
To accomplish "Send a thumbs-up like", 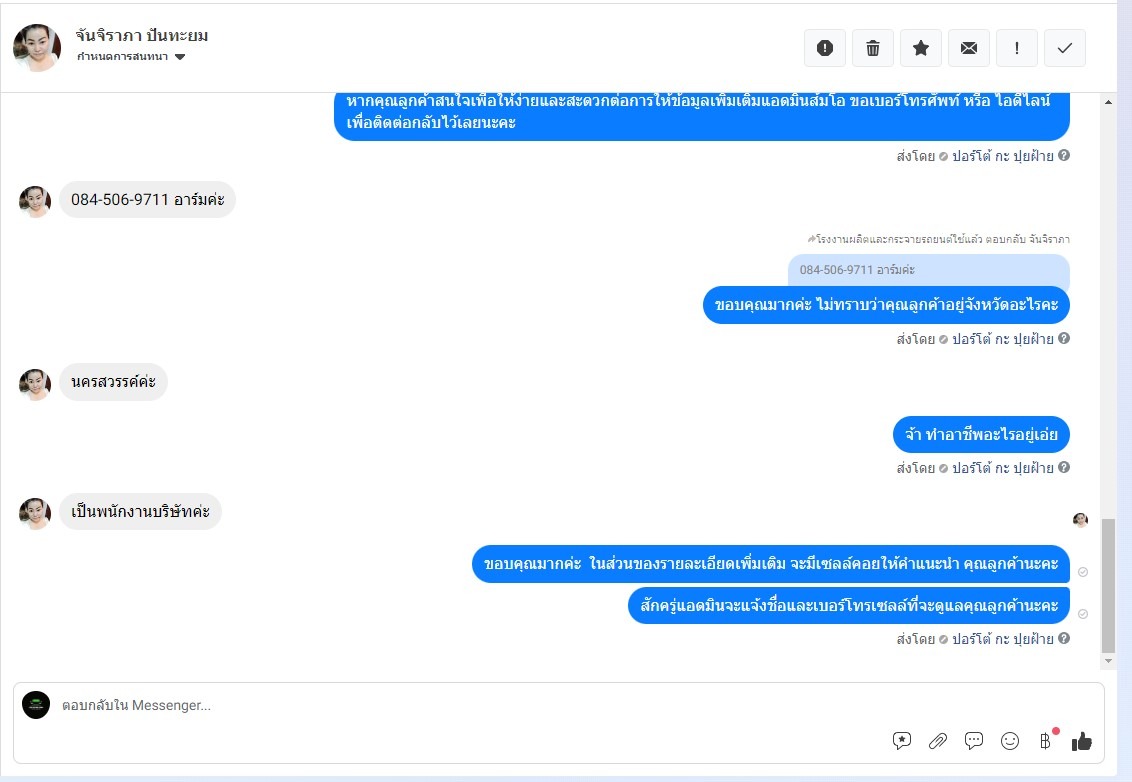I will pyautogui.click(x=1081, y=741).
